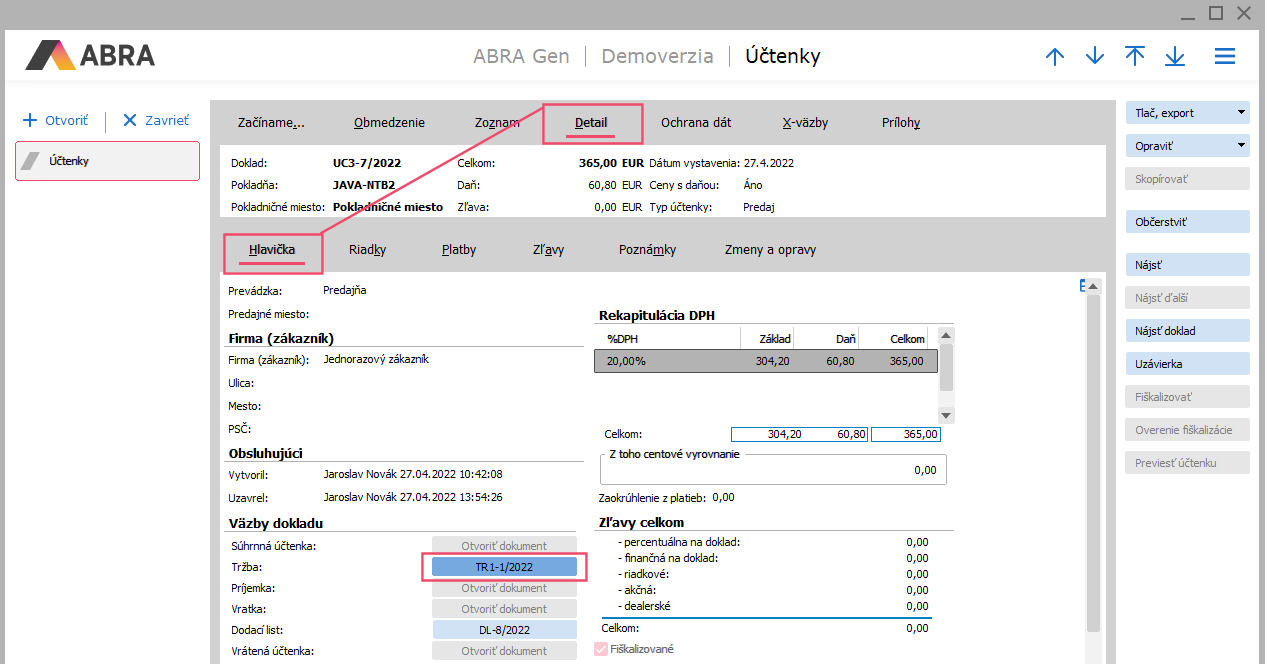1265x664 pixels.
Task: Click the down arrow navigation icon
Action: click(x=1095, y=56)
